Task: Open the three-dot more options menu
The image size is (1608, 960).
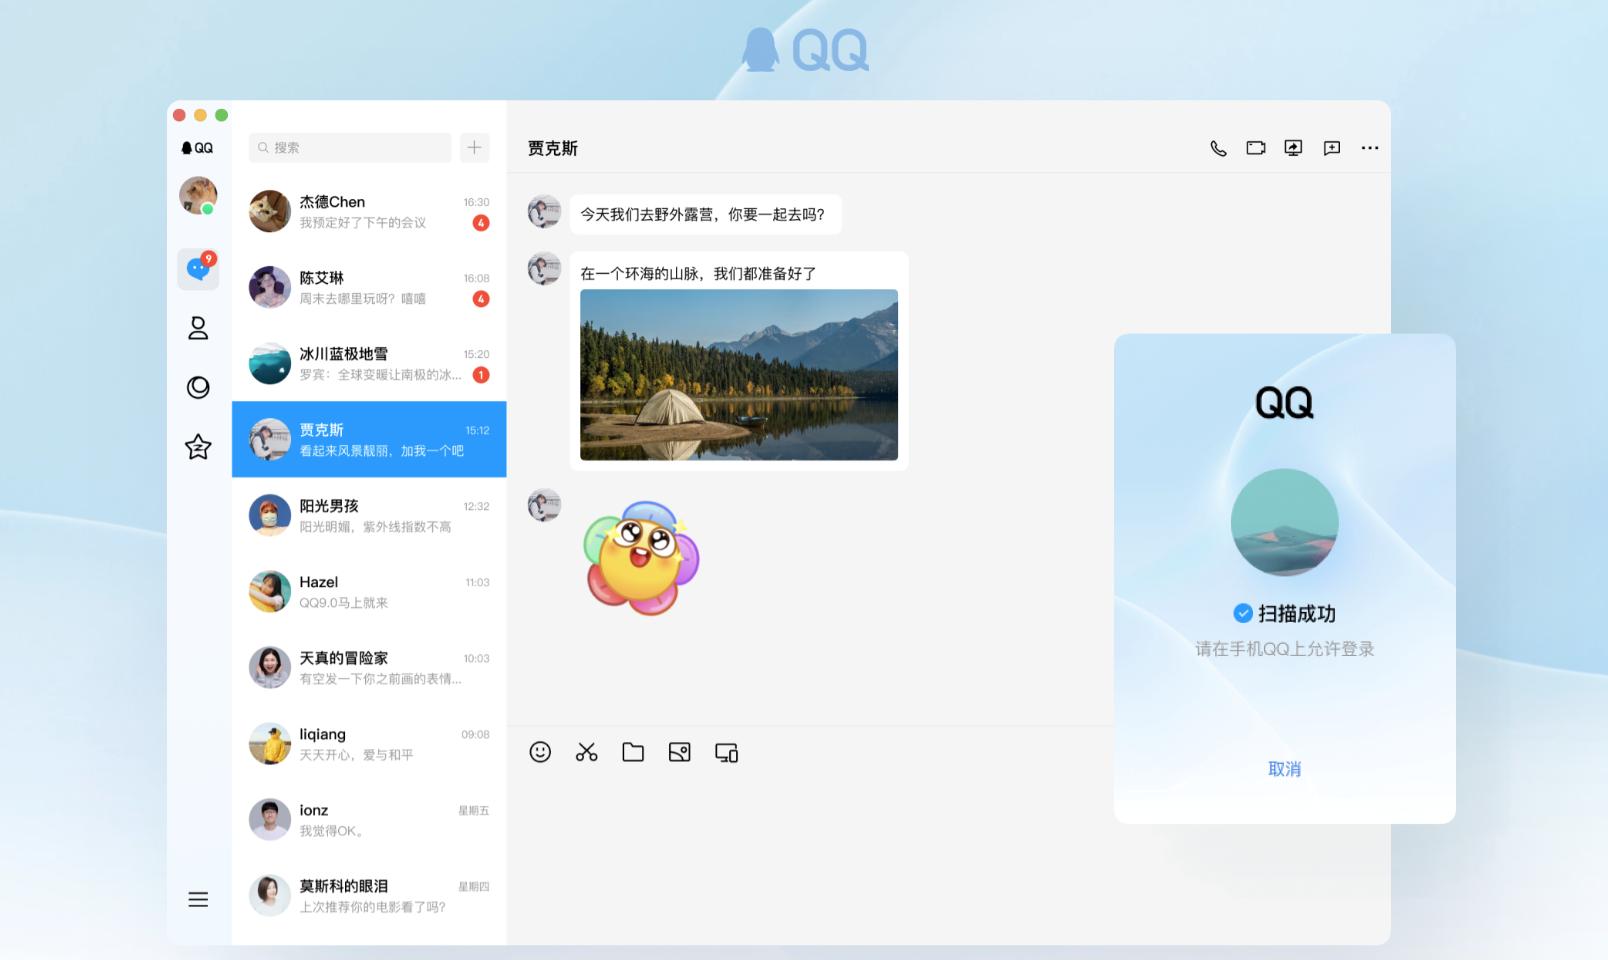Action: click(x=1370, y=148)
